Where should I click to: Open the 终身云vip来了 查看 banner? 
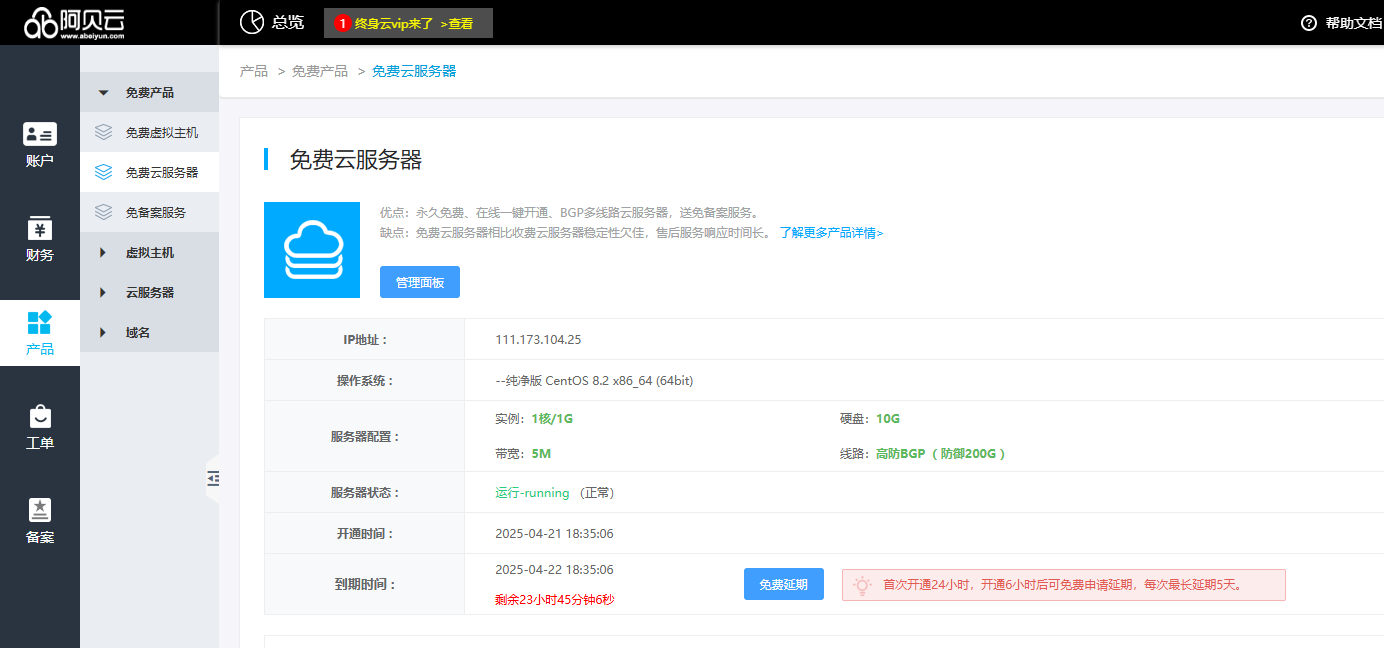point(408,23)
